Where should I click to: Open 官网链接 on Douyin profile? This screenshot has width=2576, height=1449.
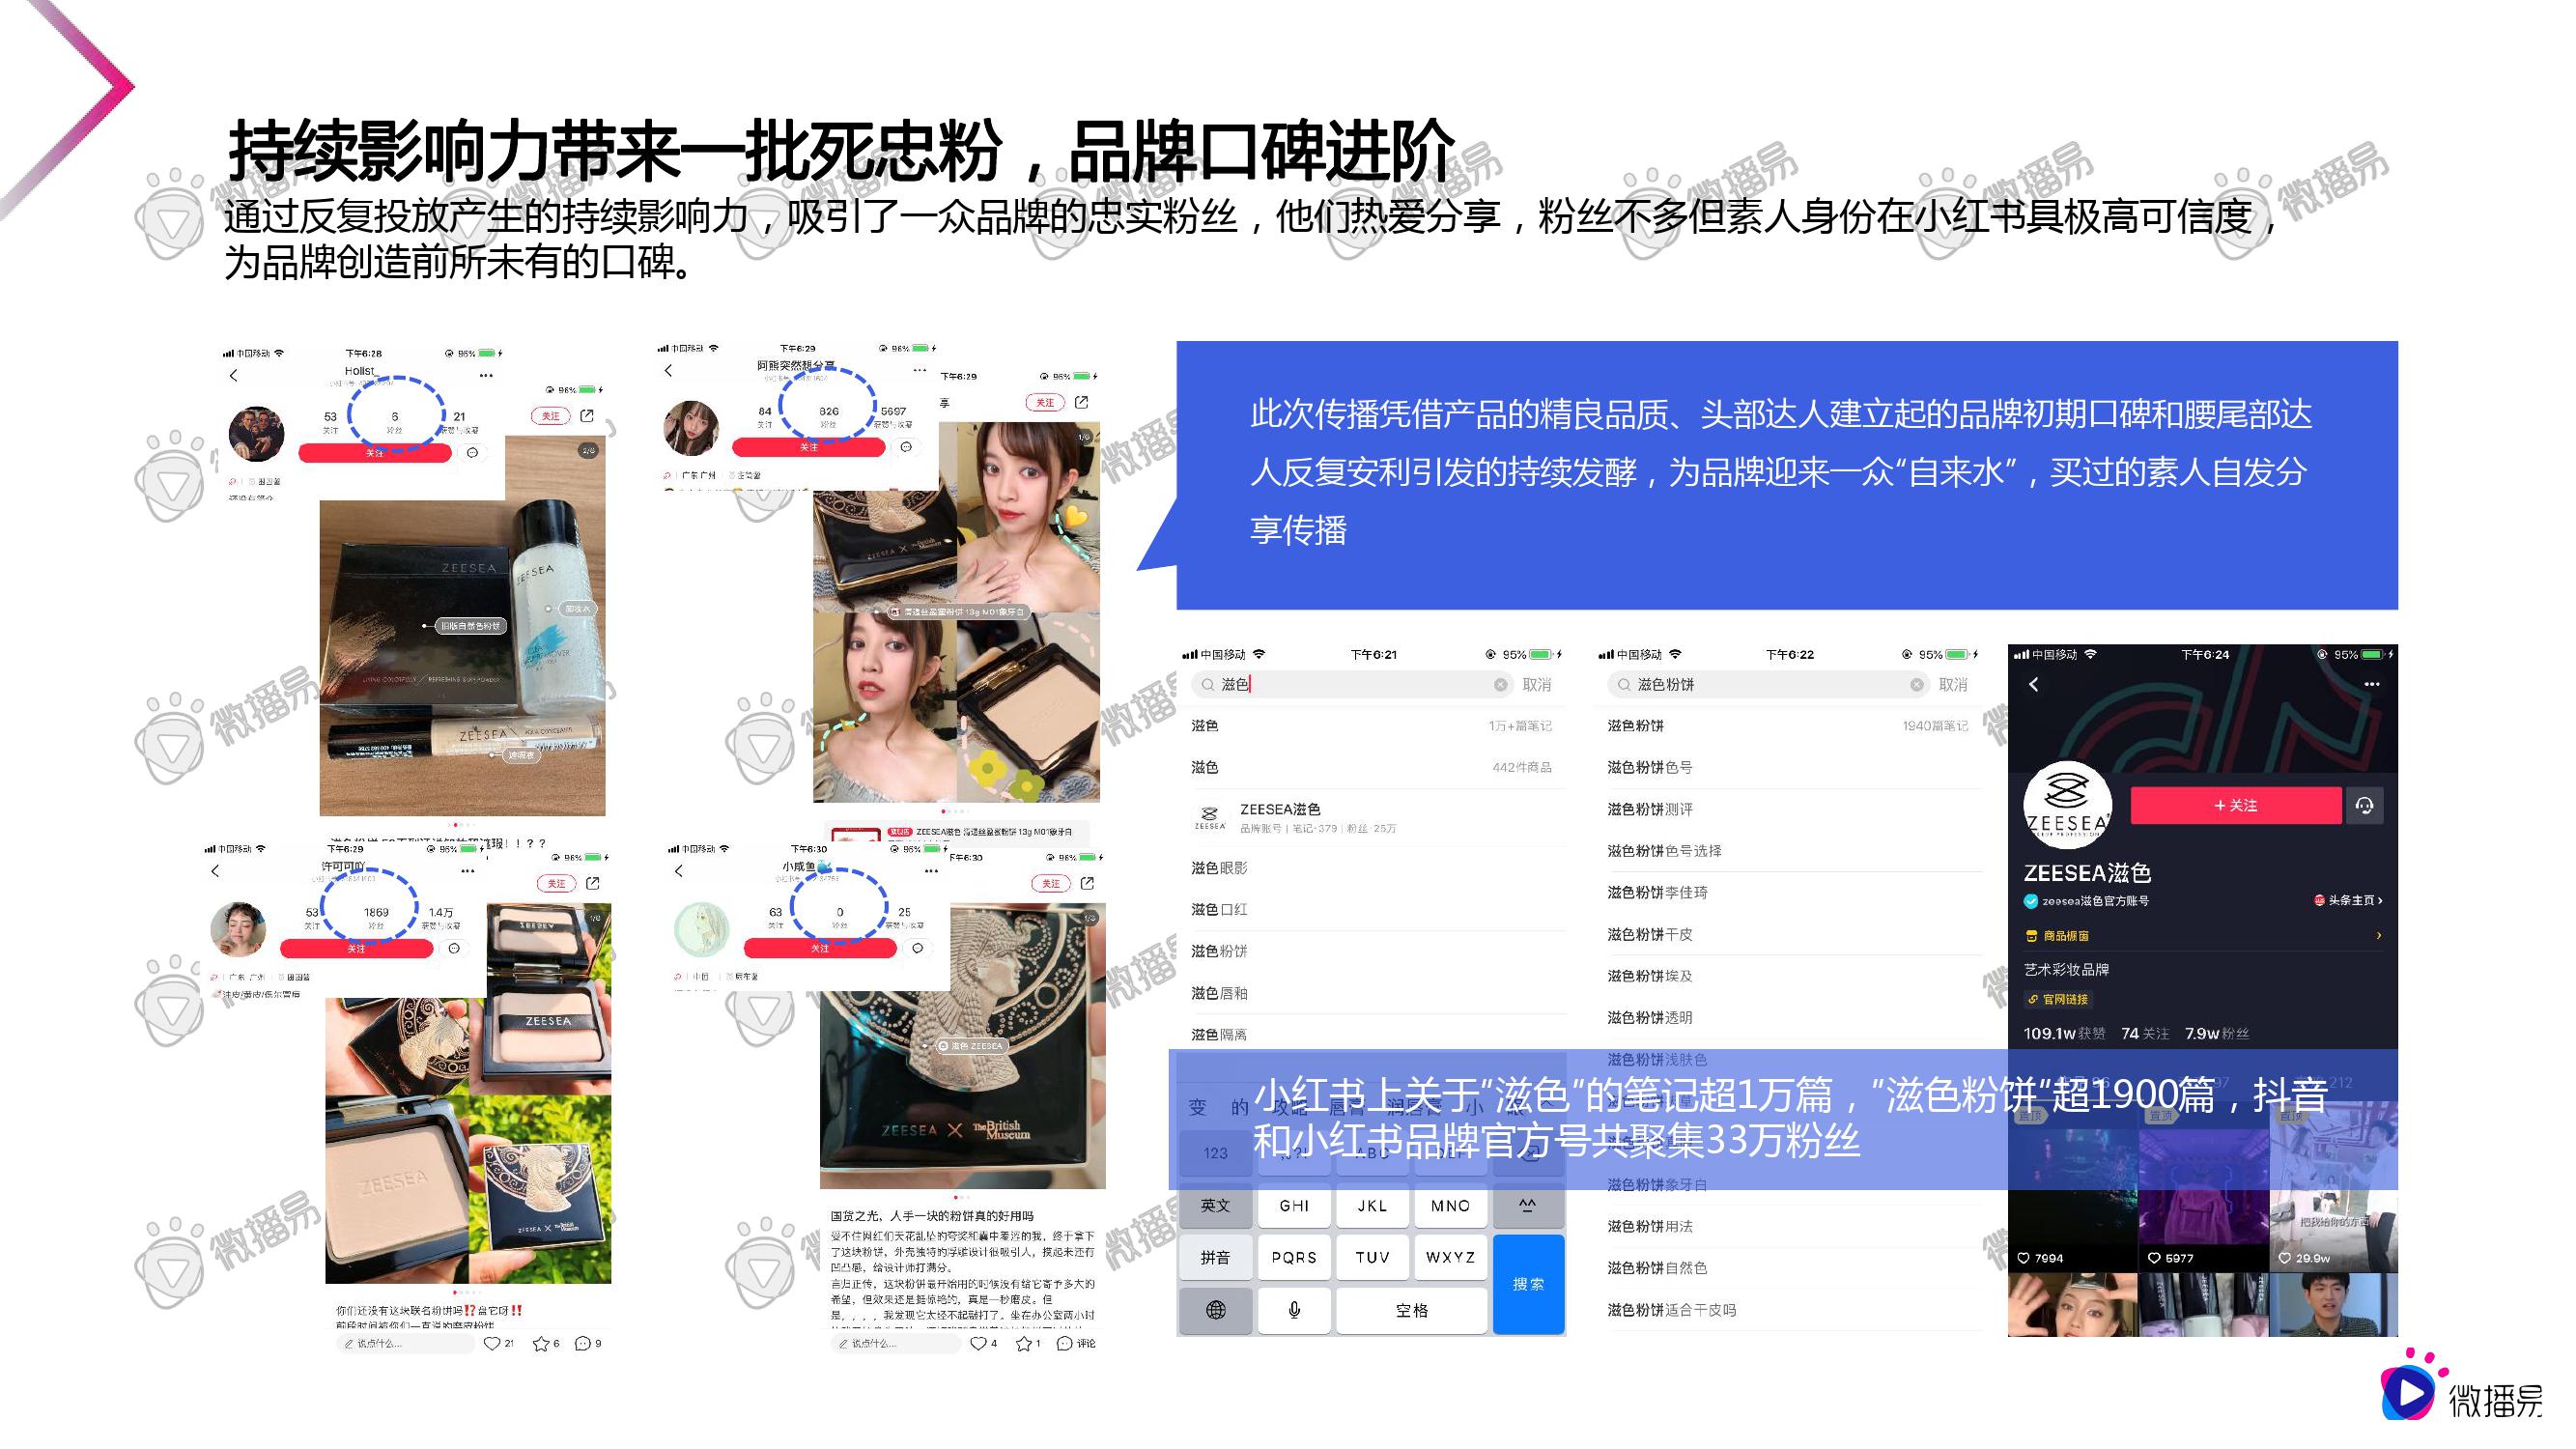coord(2058,1000)
